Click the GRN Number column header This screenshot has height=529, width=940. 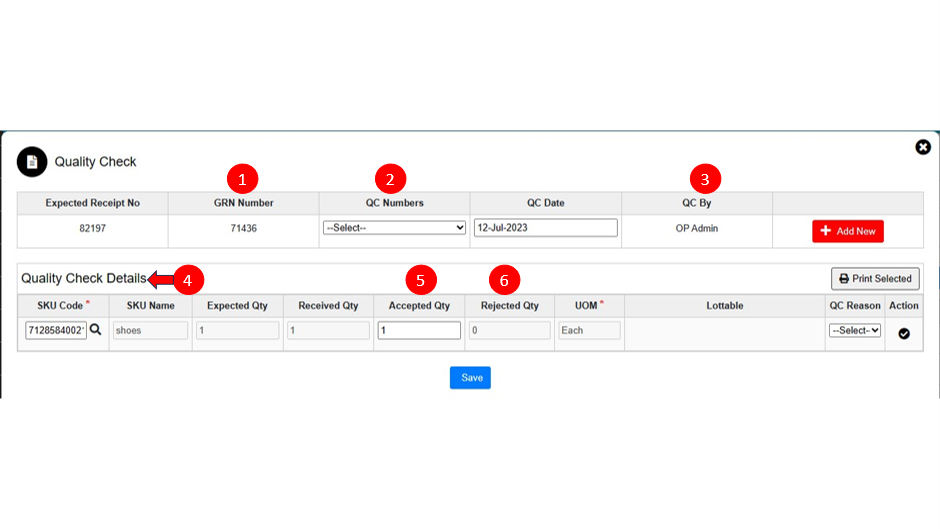click(243, 203)
